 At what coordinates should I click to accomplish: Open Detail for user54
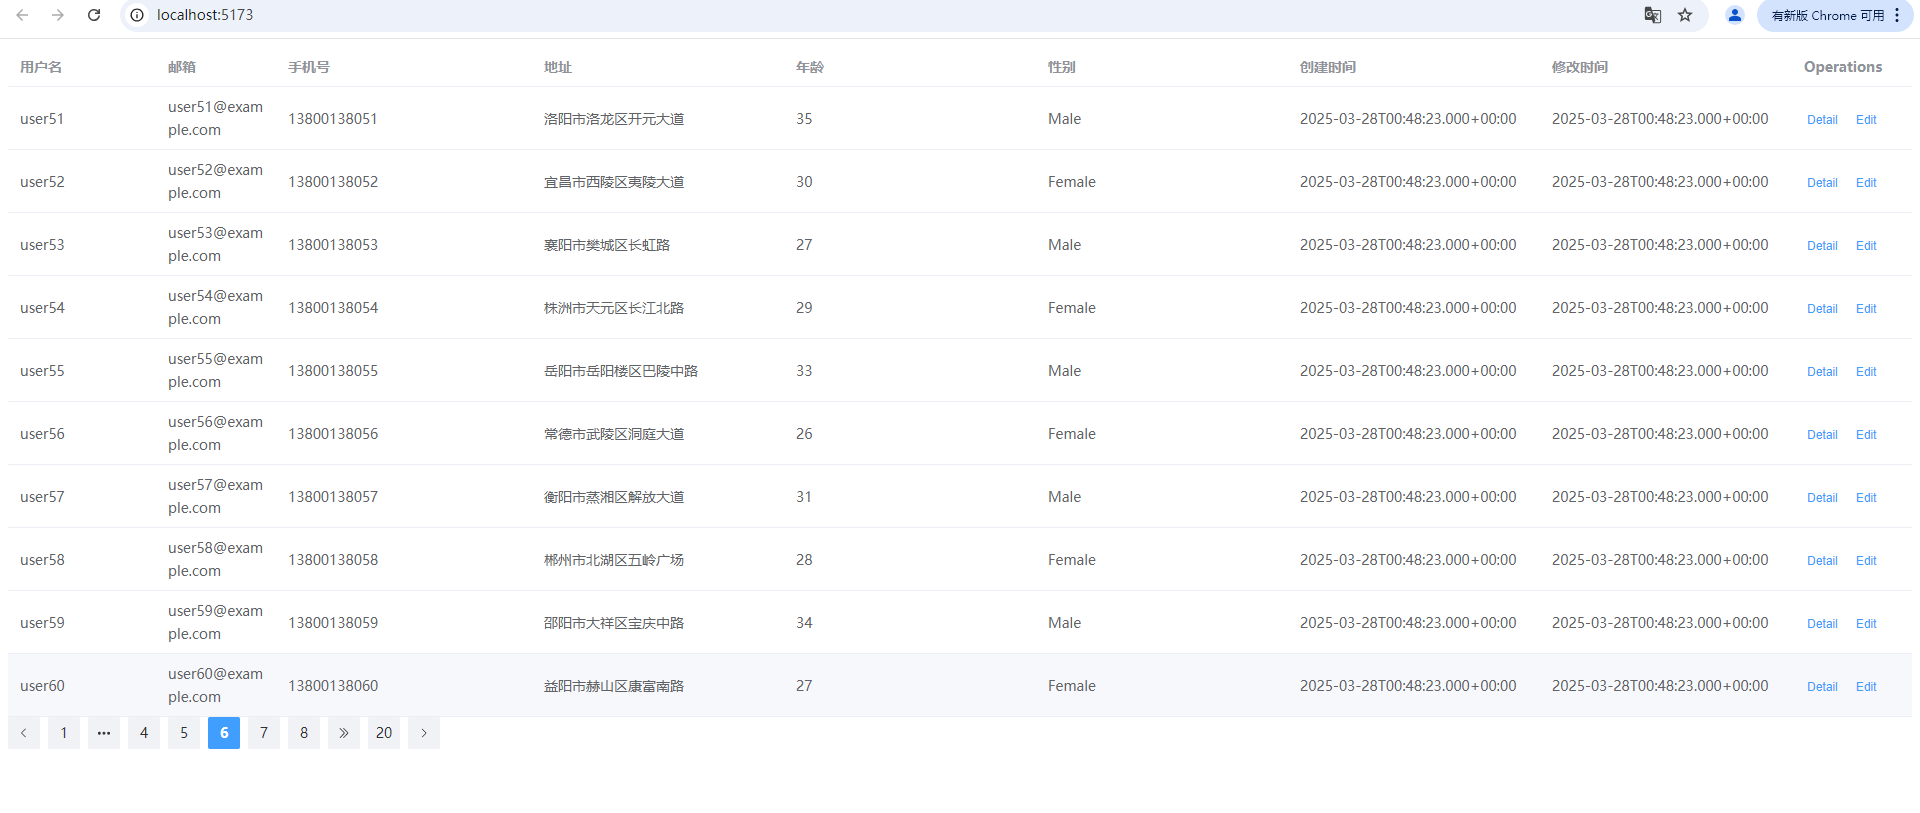click(x=1822, y=309)
